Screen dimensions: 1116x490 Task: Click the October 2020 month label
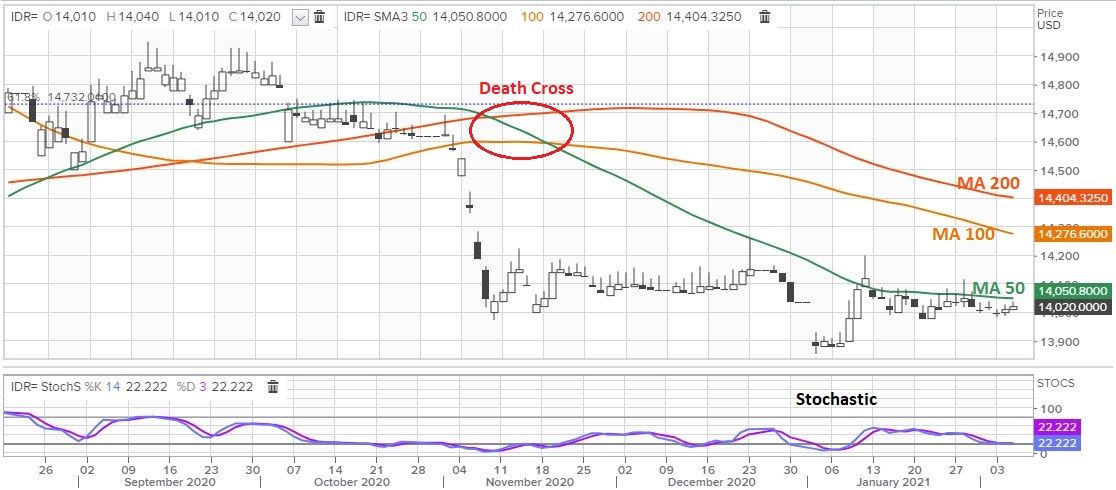352,482
